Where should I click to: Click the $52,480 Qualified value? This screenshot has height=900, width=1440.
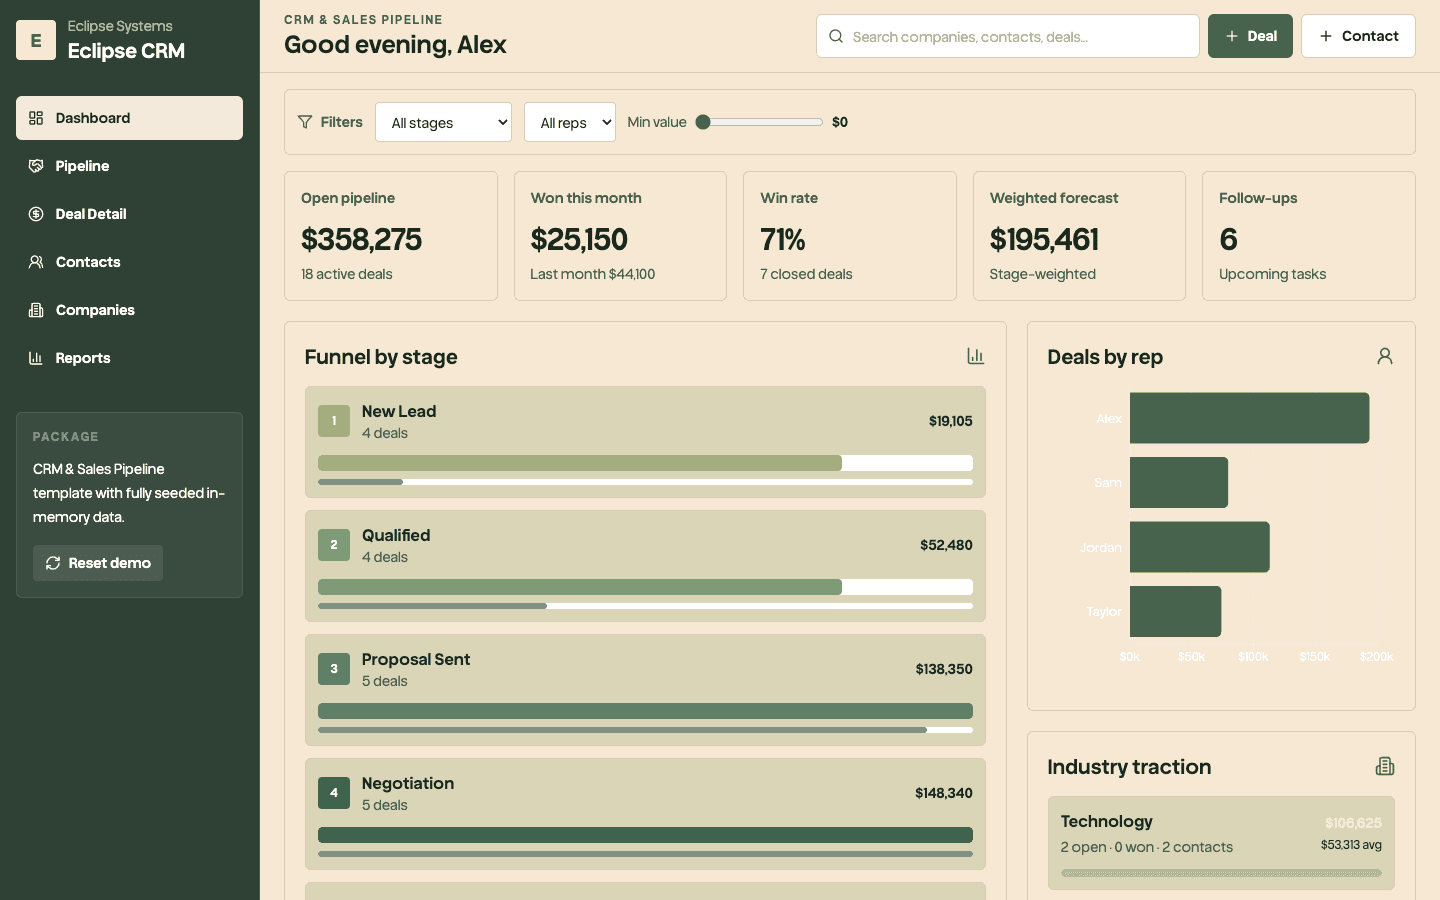(x=946, y=545)
